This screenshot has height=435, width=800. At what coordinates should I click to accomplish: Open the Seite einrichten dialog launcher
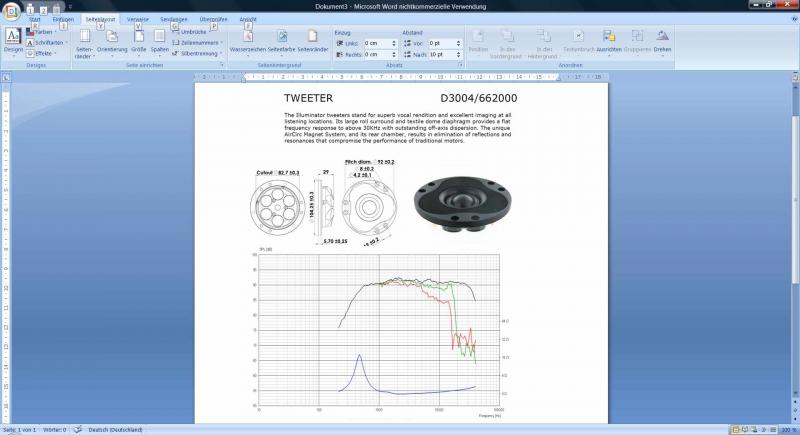point(222,65)
